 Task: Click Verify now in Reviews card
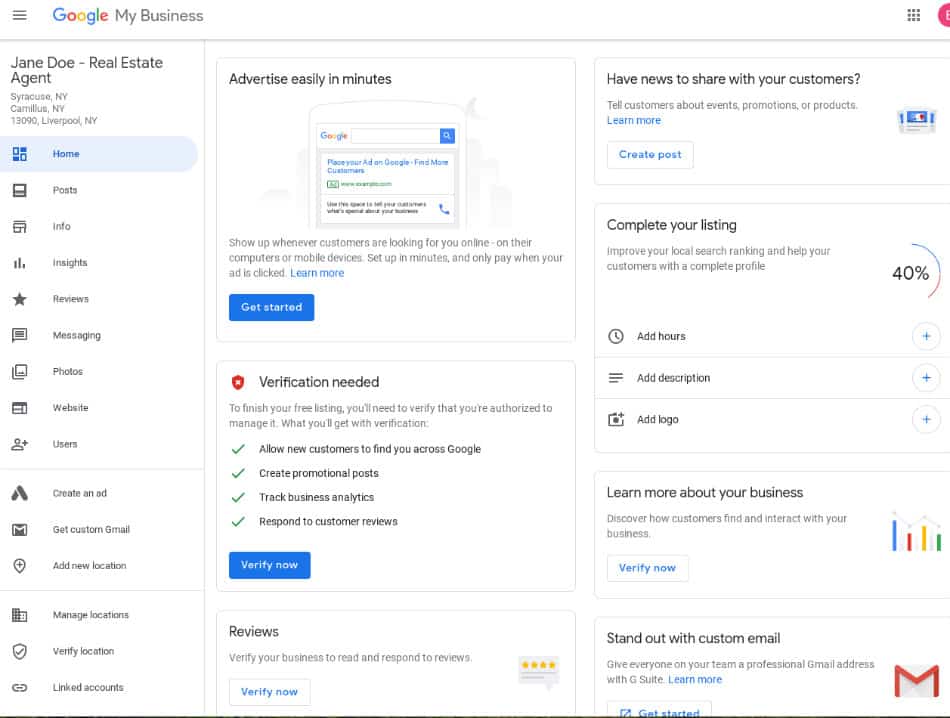click(x=270, y=692)
